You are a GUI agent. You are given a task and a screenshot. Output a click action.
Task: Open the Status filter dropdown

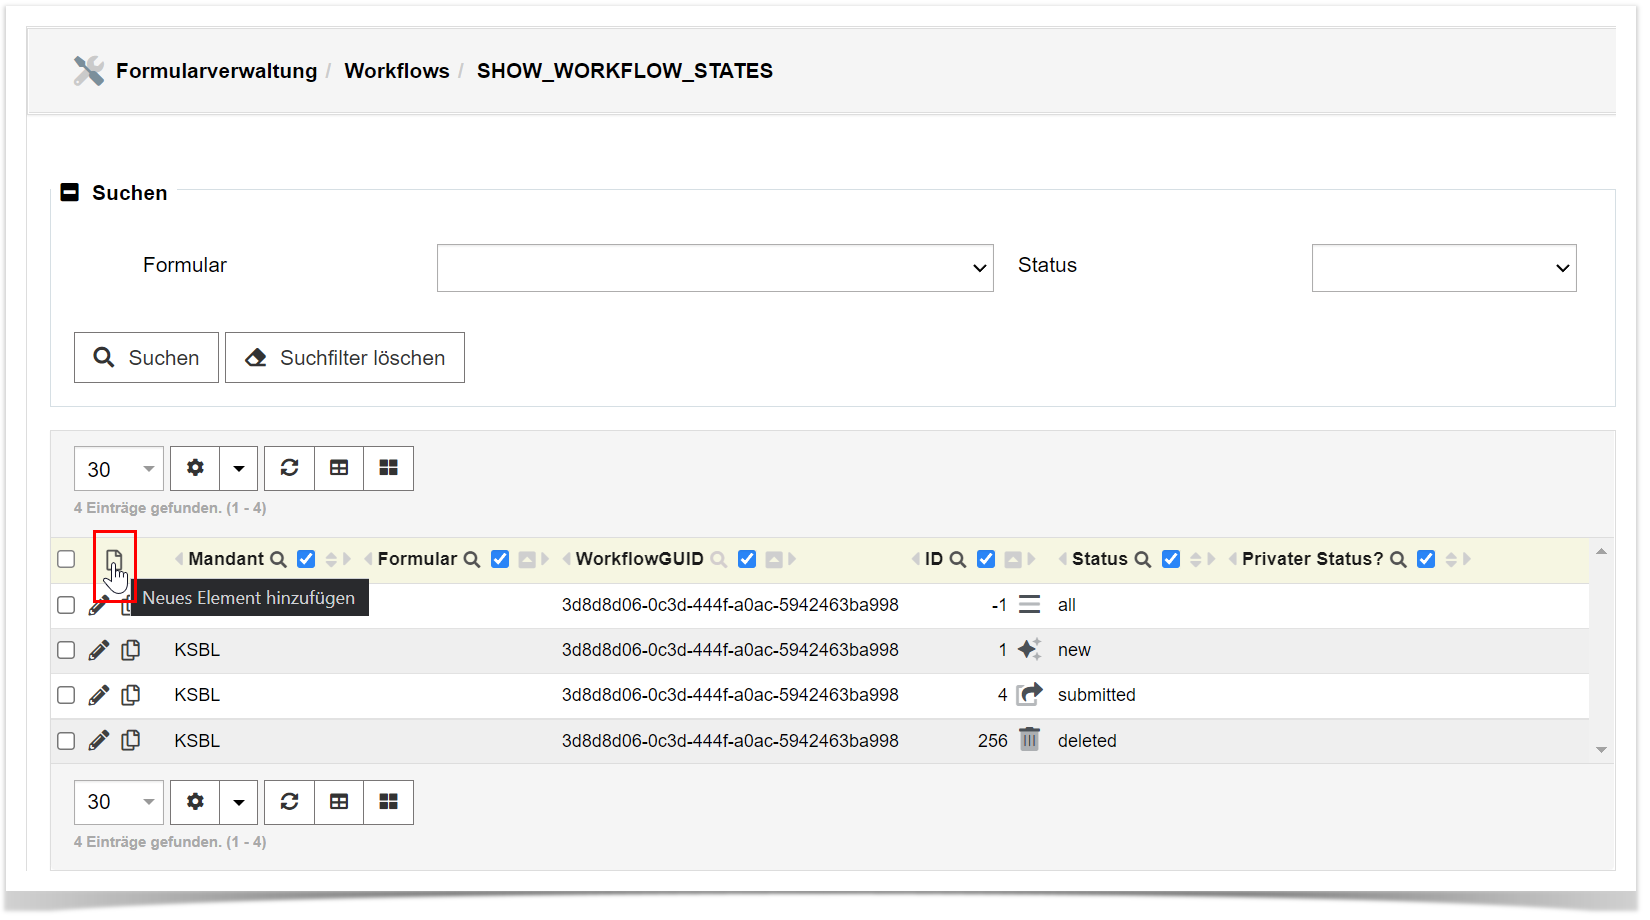point(1443,268)
